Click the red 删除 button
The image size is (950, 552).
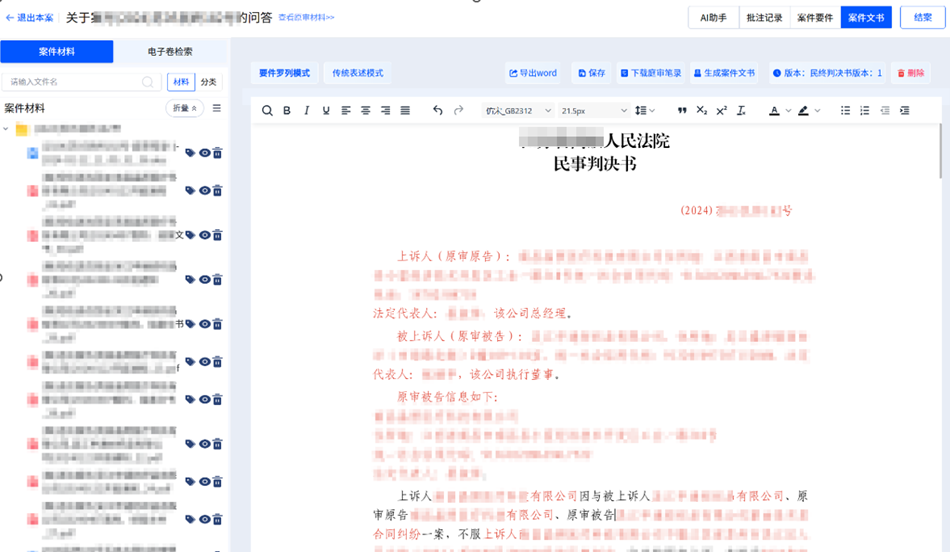click(x=911, y=73)
